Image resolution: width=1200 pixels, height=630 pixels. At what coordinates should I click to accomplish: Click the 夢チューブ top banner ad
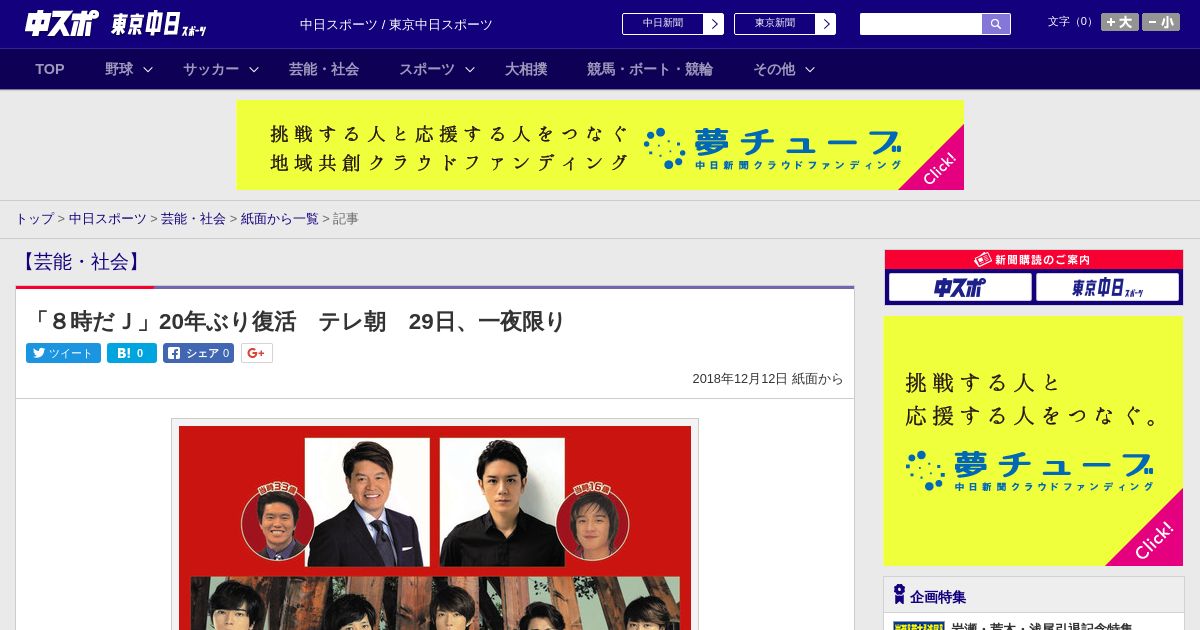(600, 145)
